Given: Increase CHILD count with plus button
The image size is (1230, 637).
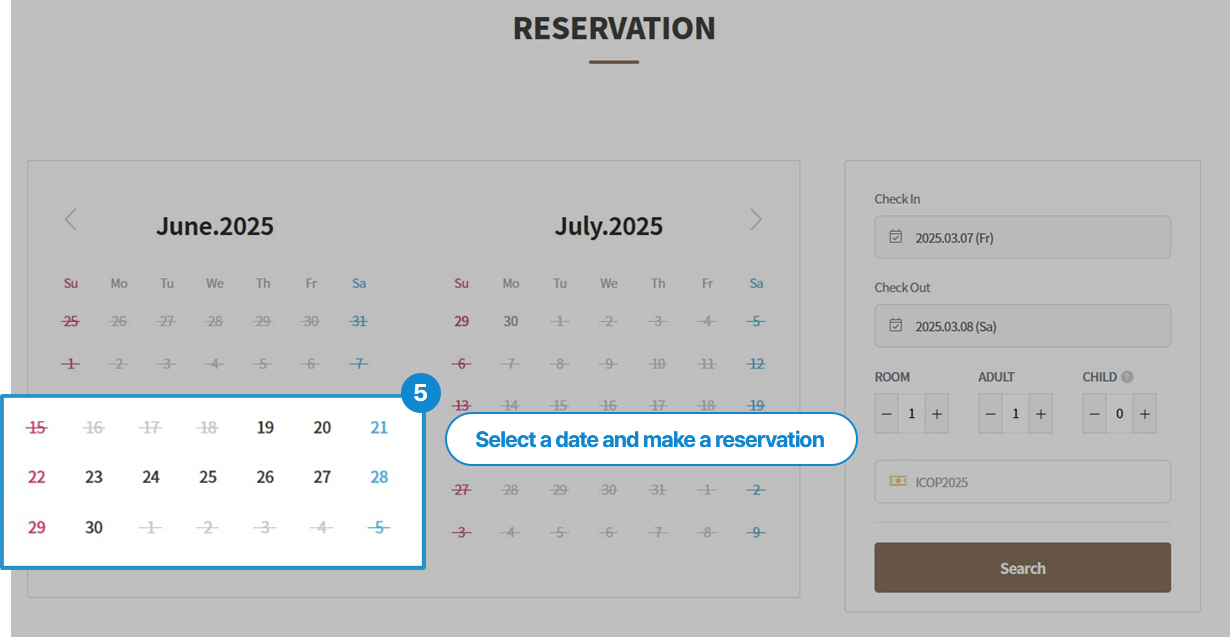Looking at the screenshot, I should 1145,413.
